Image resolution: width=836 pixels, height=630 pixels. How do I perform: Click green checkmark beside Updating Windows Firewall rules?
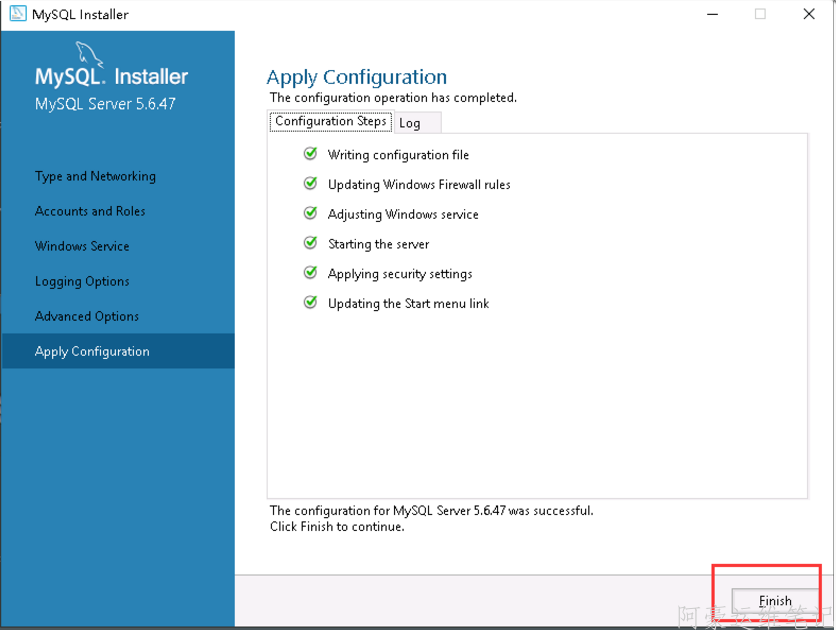[310, 184]
